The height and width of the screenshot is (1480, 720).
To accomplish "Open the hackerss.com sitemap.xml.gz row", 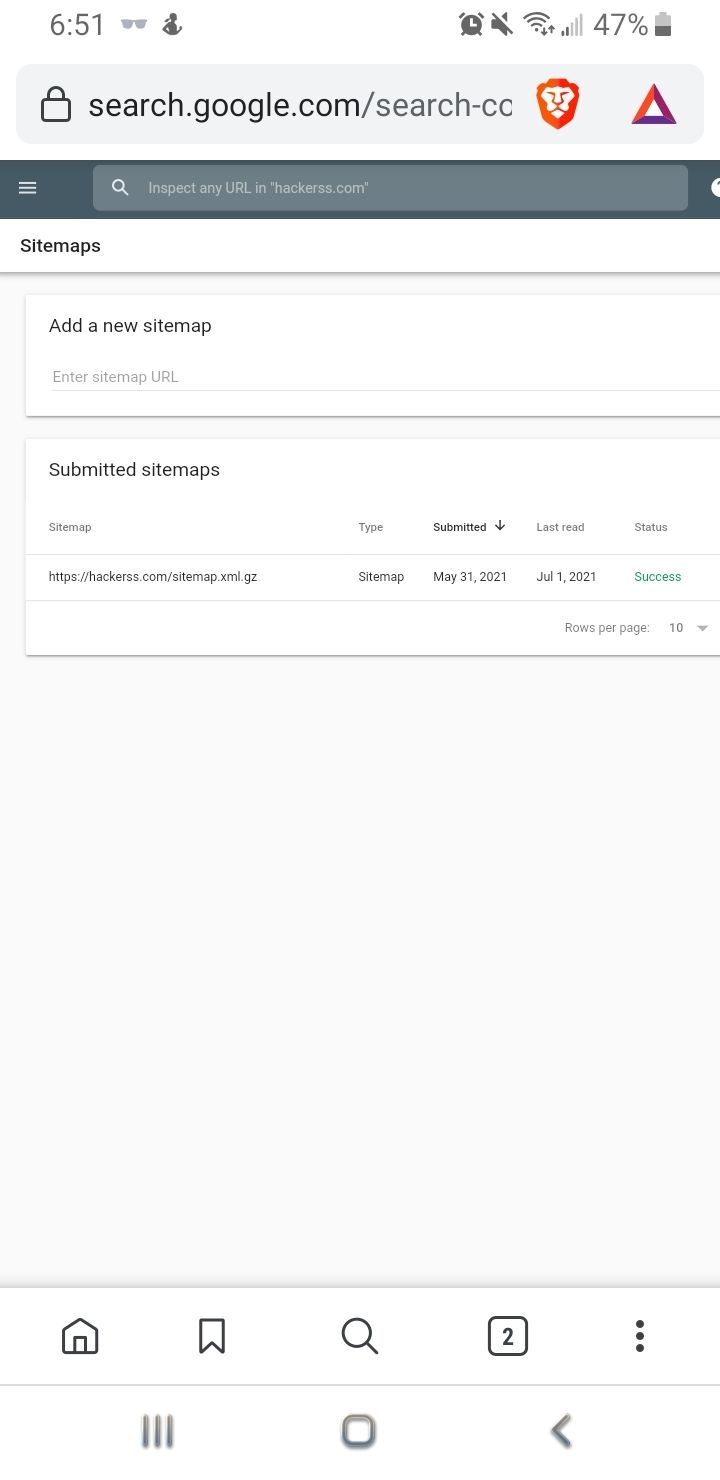I will click(372, 577).
